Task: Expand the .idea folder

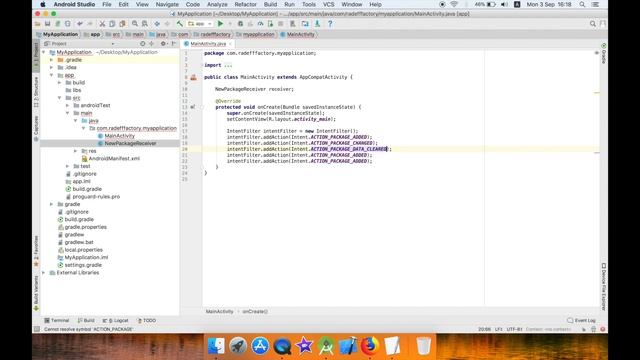Action: 51,67
